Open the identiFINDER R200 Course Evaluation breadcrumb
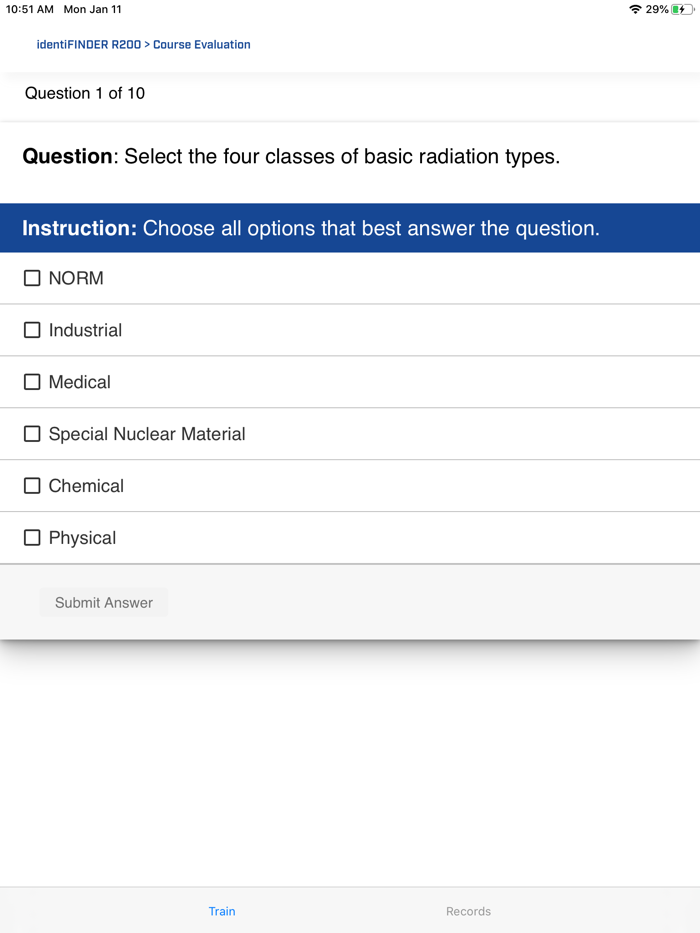Image resolution: width=700 pixels, height=933 pixels. tap(143, 45)
